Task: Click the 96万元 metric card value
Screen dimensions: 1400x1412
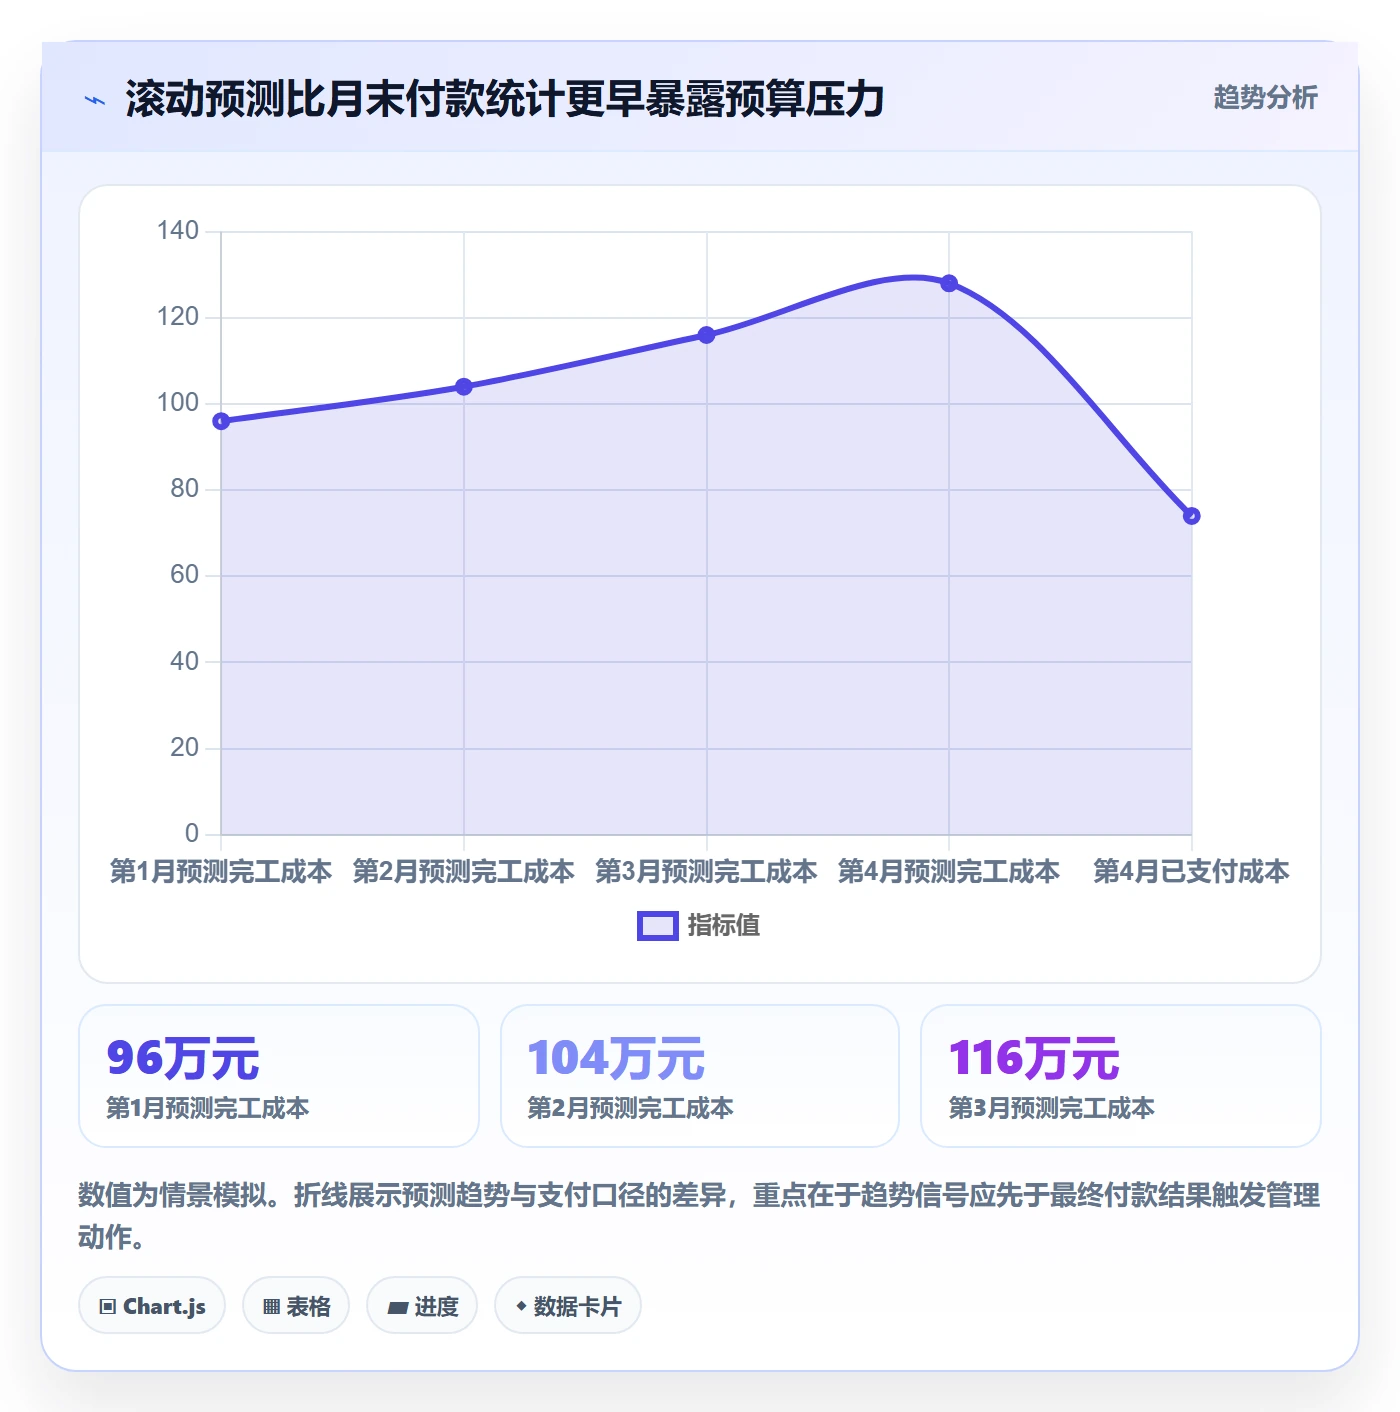Action: [183, 1058]
